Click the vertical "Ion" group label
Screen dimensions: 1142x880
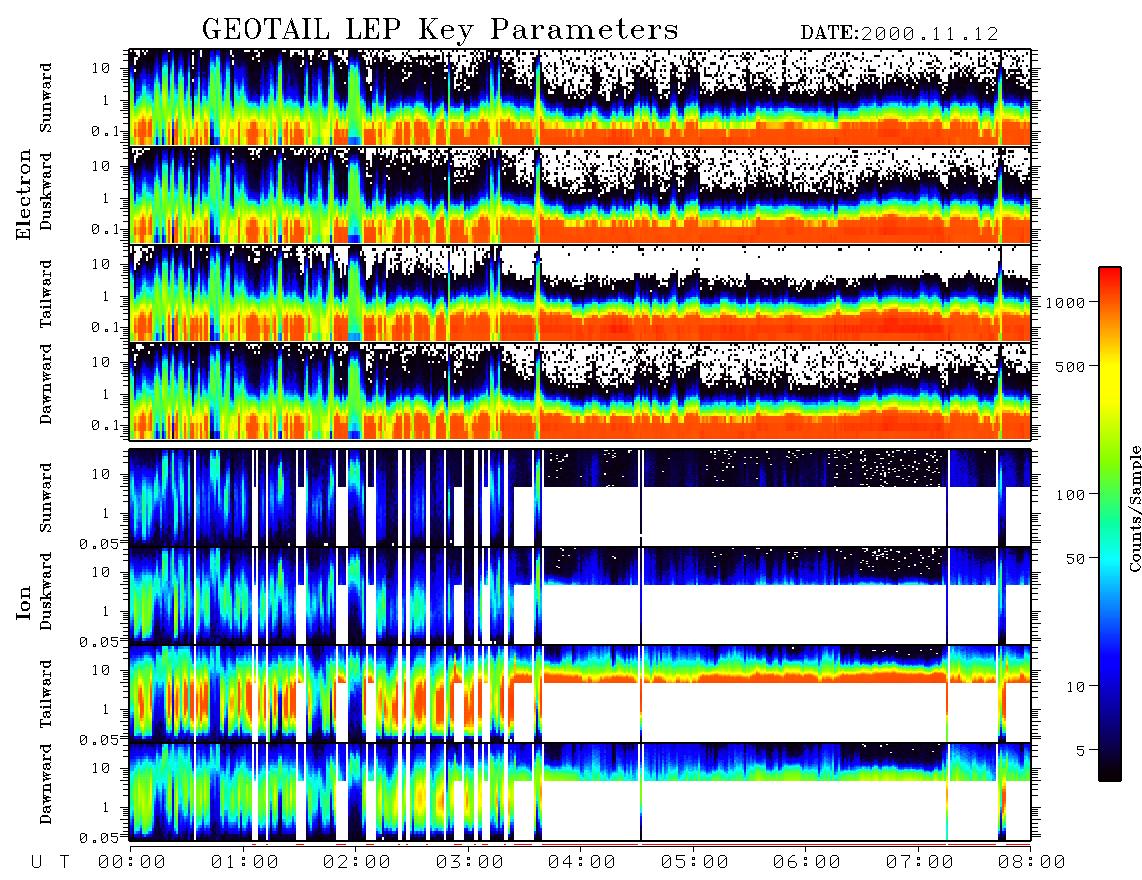pyautogui.click(x=24, y=603)
